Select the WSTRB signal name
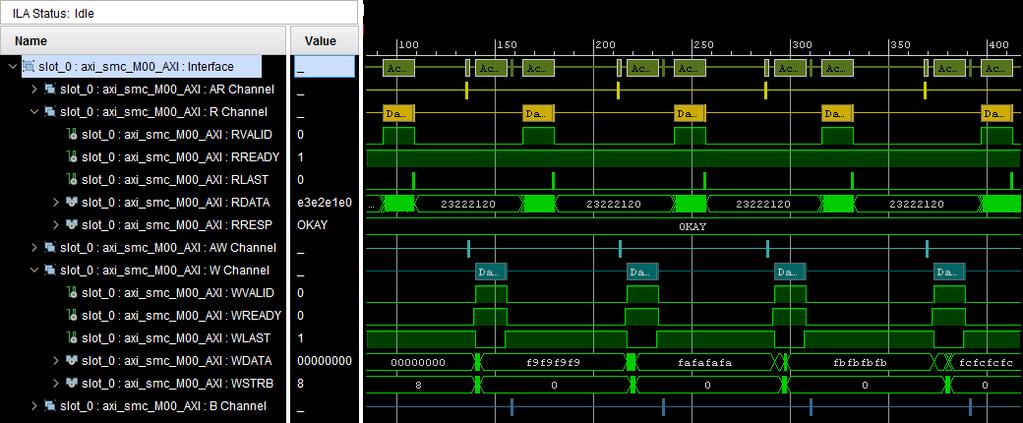The image size is (1023, 423). point(176,383)
